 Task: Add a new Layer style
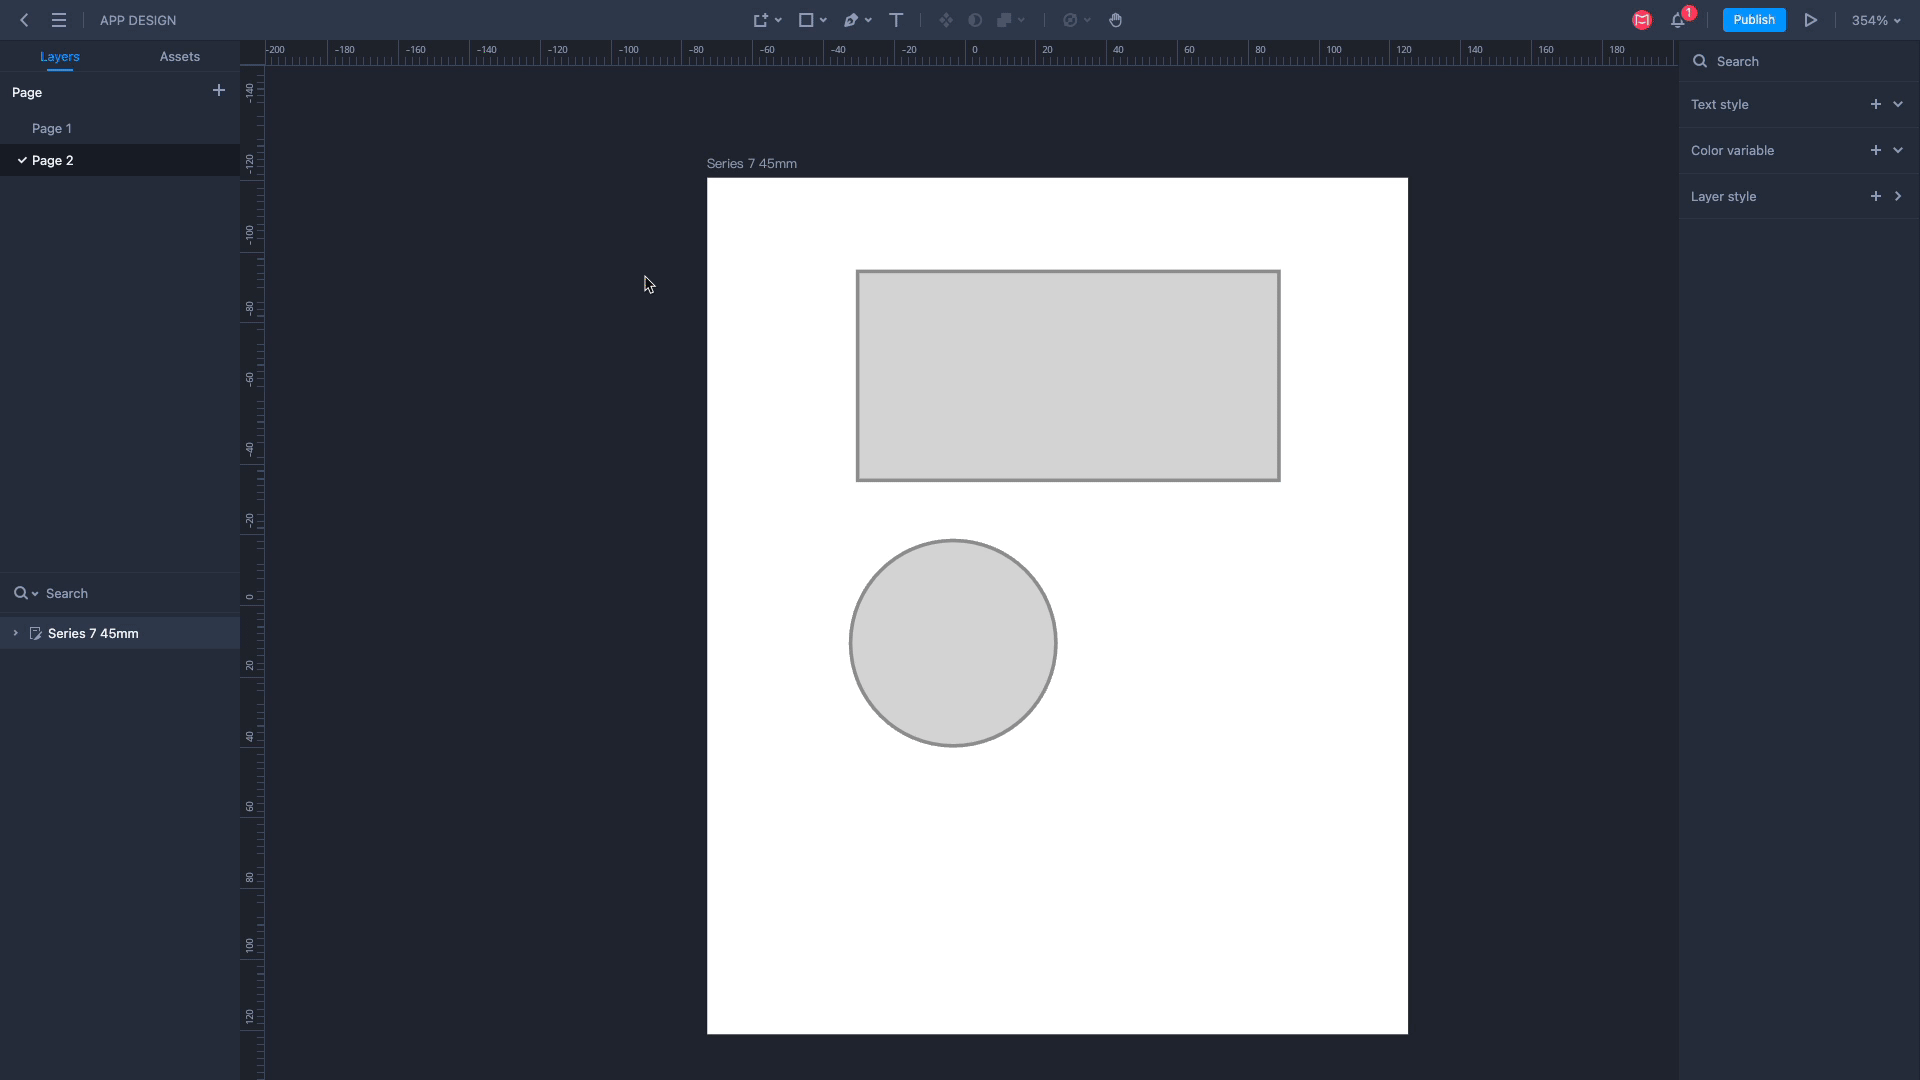point(1876,196)
